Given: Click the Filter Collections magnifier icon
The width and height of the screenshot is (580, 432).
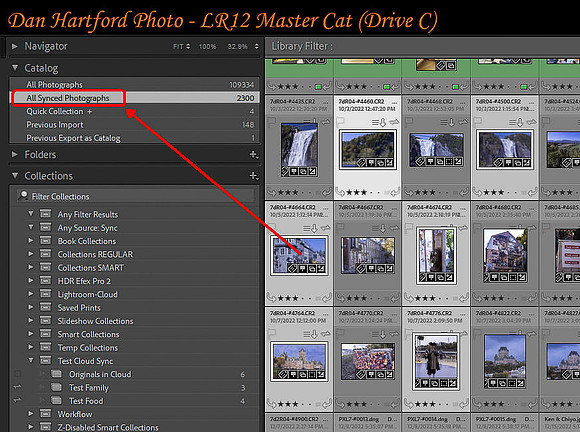Looking at the screenshot, I should 23,196.
